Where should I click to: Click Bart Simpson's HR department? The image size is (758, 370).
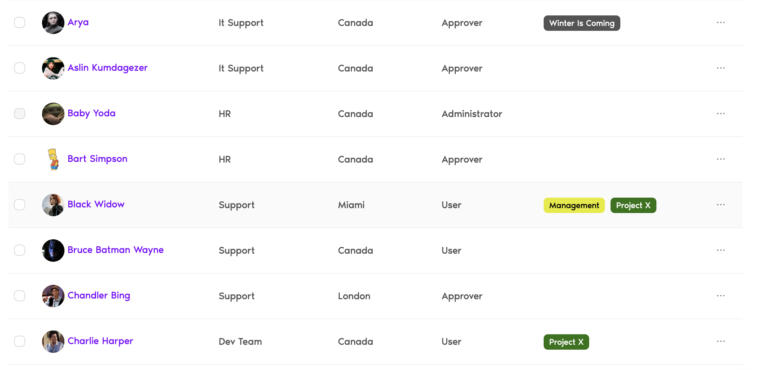(x=225, y=159)
